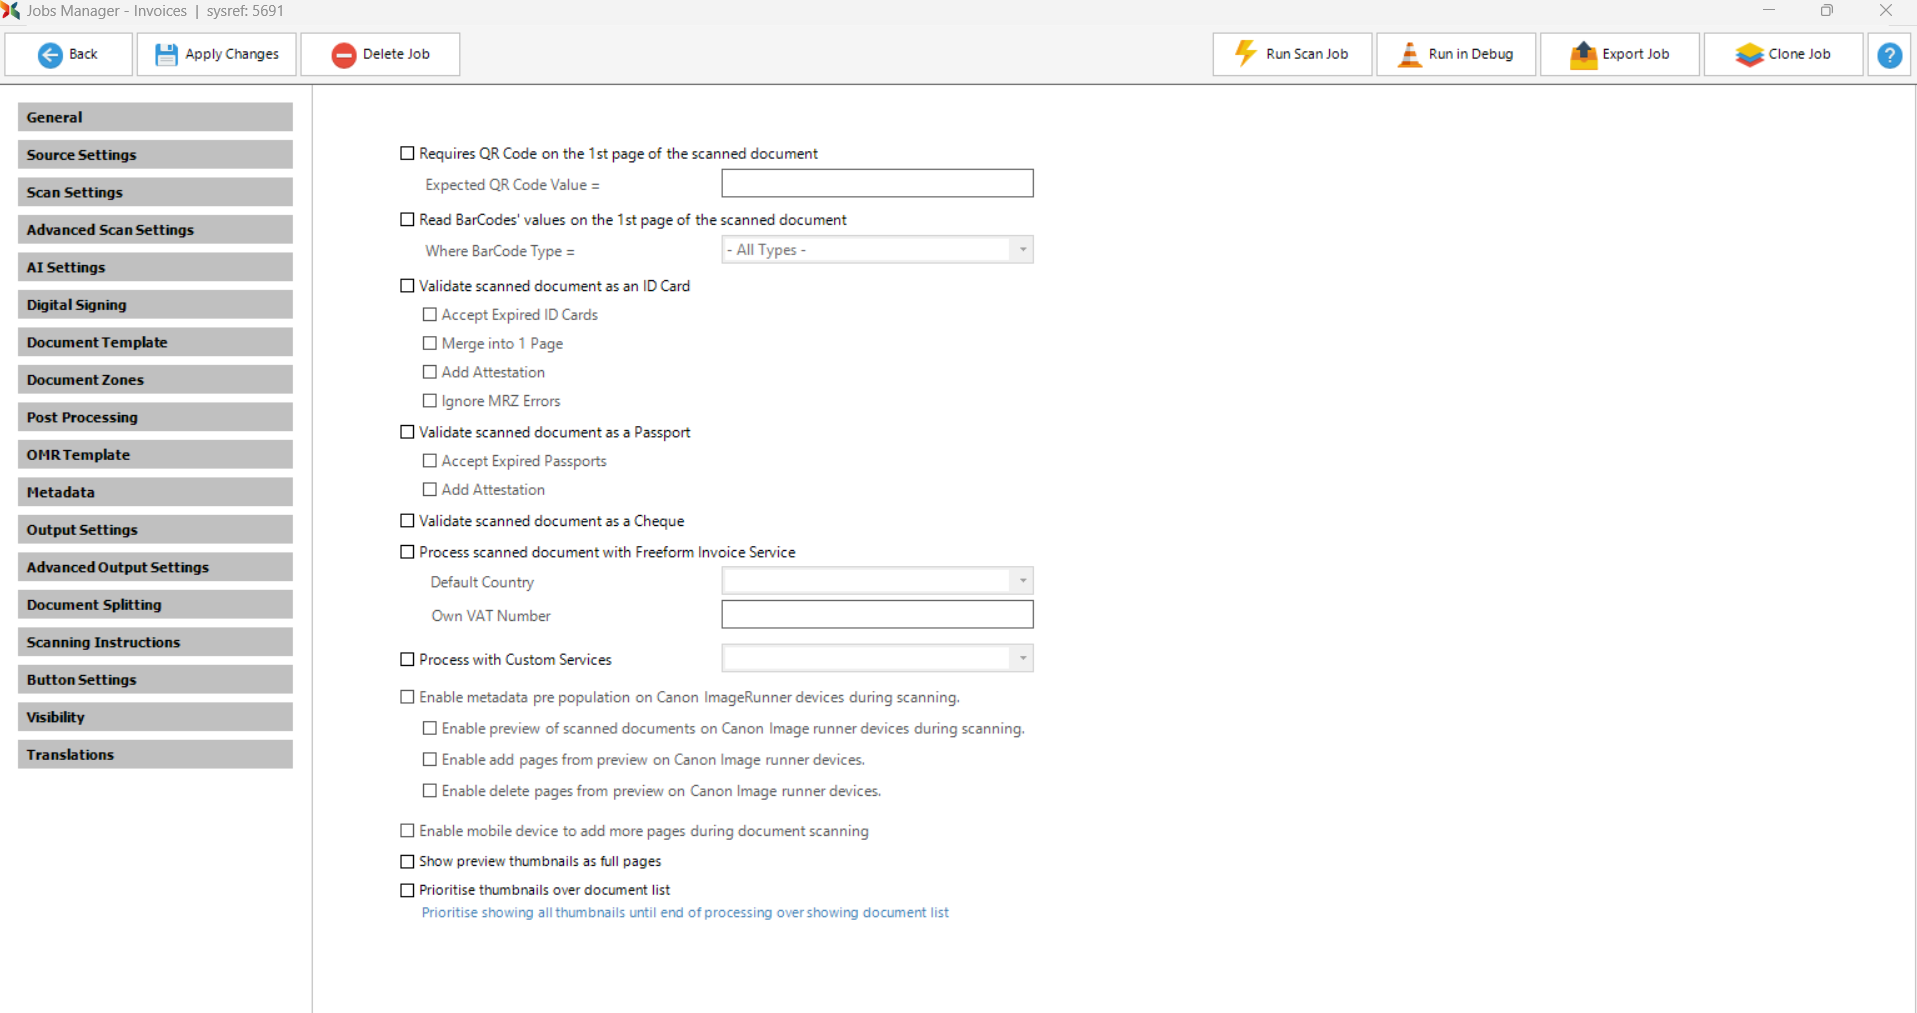Enable metadata pre population on Canon ImageRunner
The height and width of the screenshot is (1013, 1917).
[x=407, y=697]
